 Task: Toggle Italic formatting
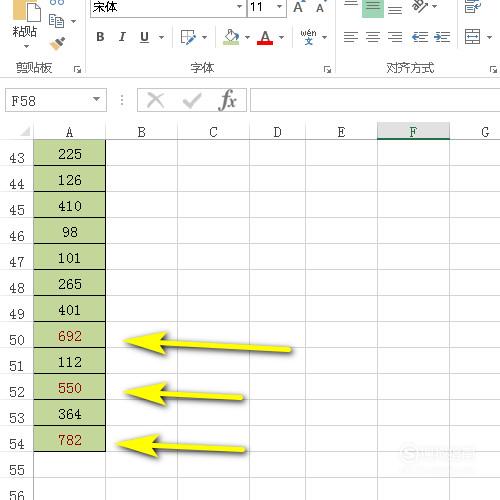122,37
